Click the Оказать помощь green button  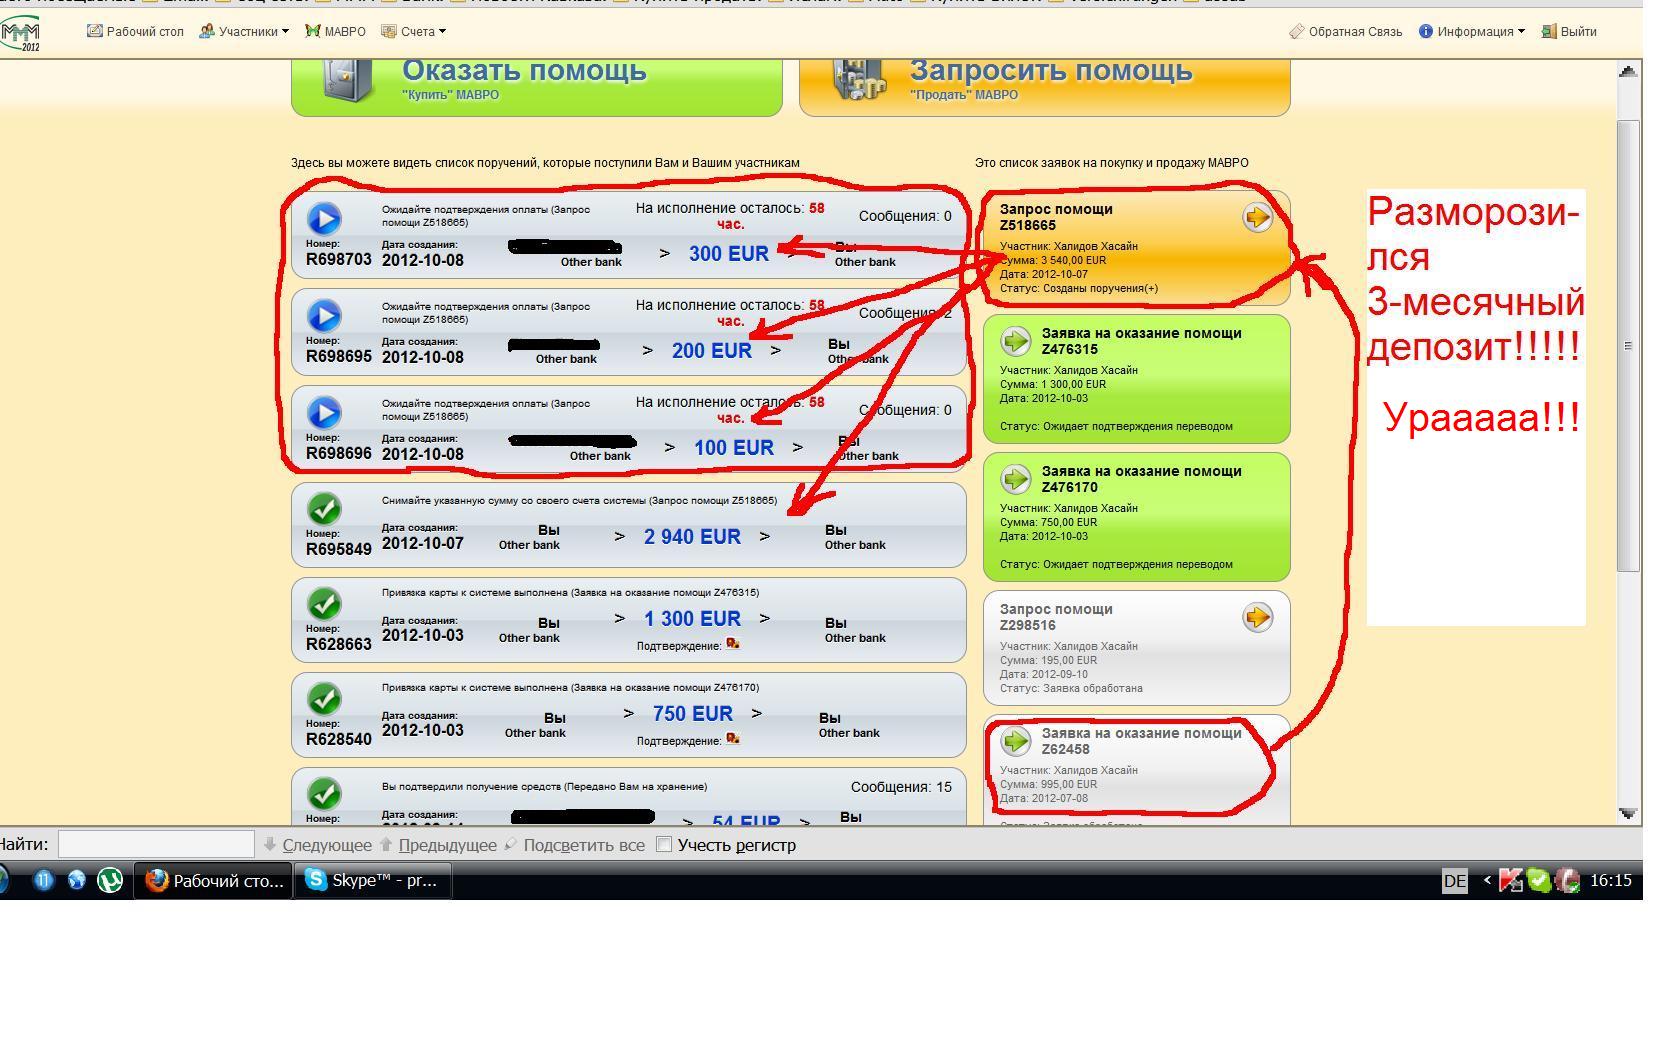537,86
